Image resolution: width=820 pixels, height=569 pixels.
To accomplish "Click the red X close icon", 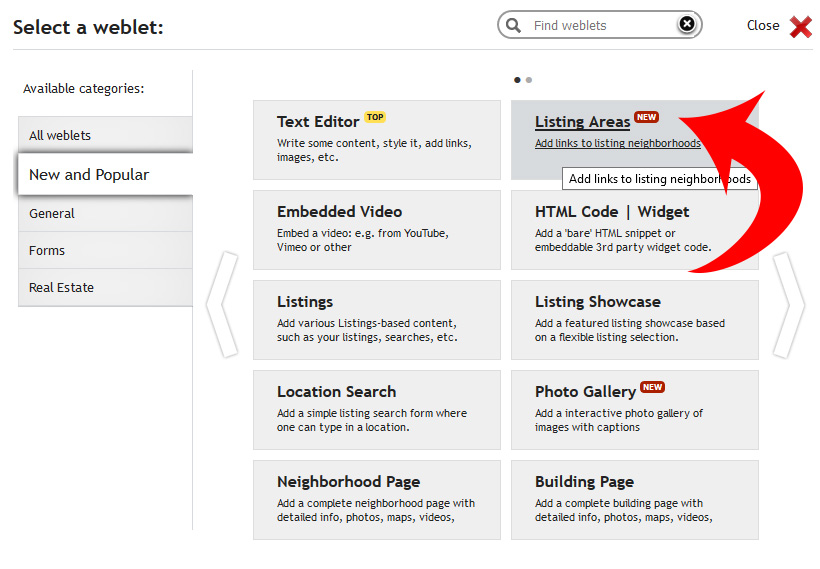I will tap(801, 26).
